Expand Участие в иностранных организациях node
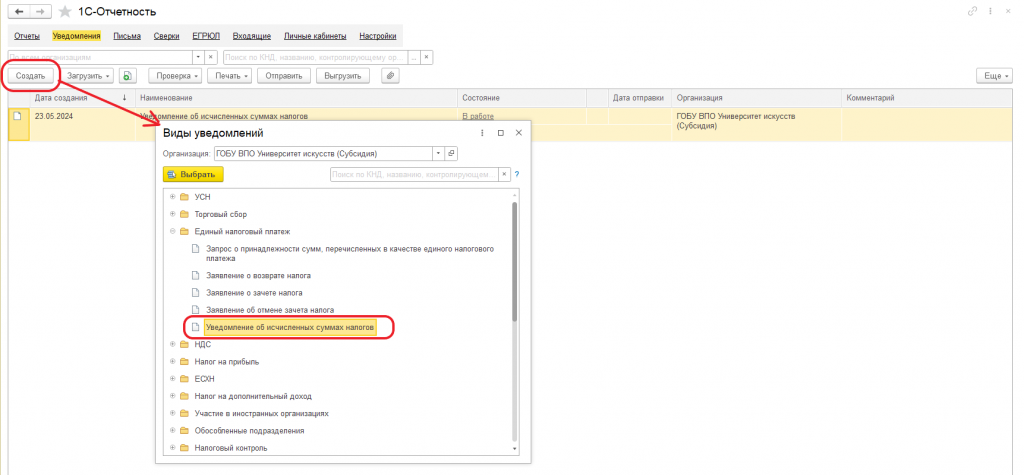 pos(172,414)
